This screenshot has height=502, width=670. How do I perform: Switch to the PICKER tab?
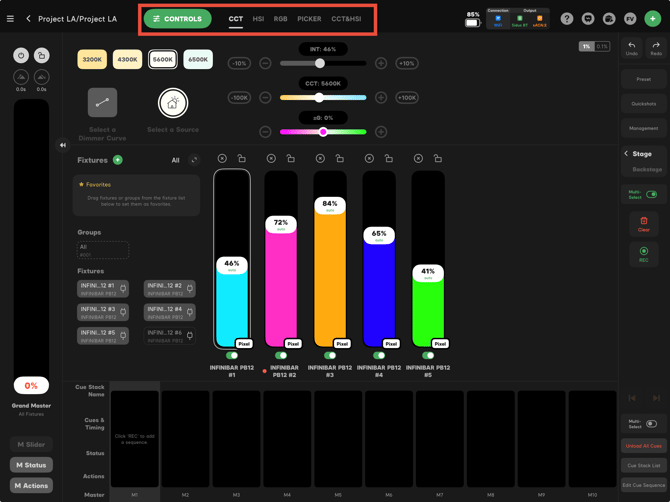click(309, 19)
